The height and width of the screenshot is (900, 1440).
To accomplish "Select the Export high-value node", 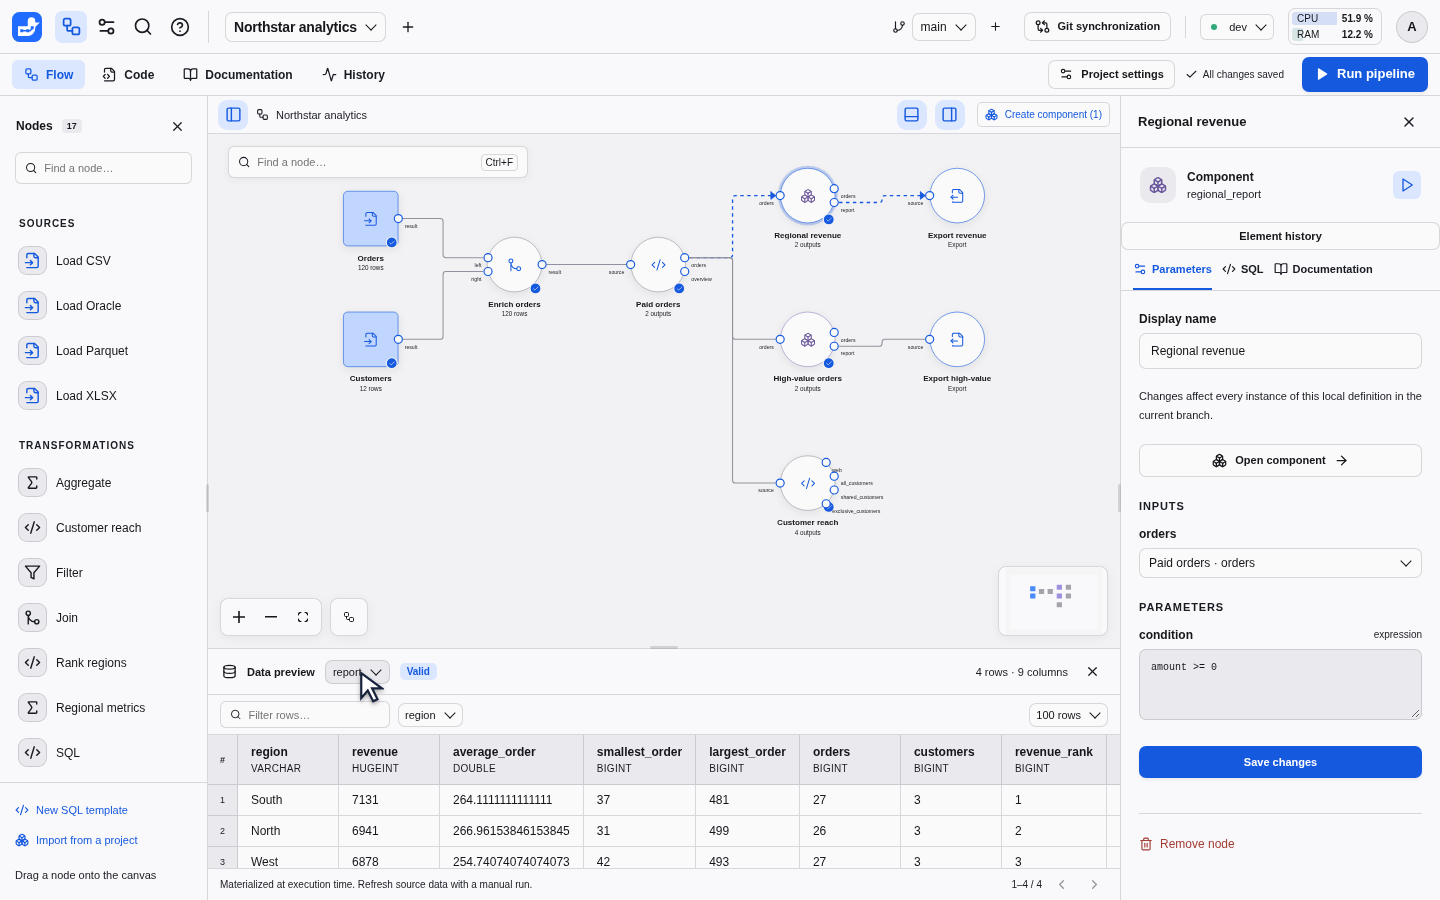I will (957, 340).
